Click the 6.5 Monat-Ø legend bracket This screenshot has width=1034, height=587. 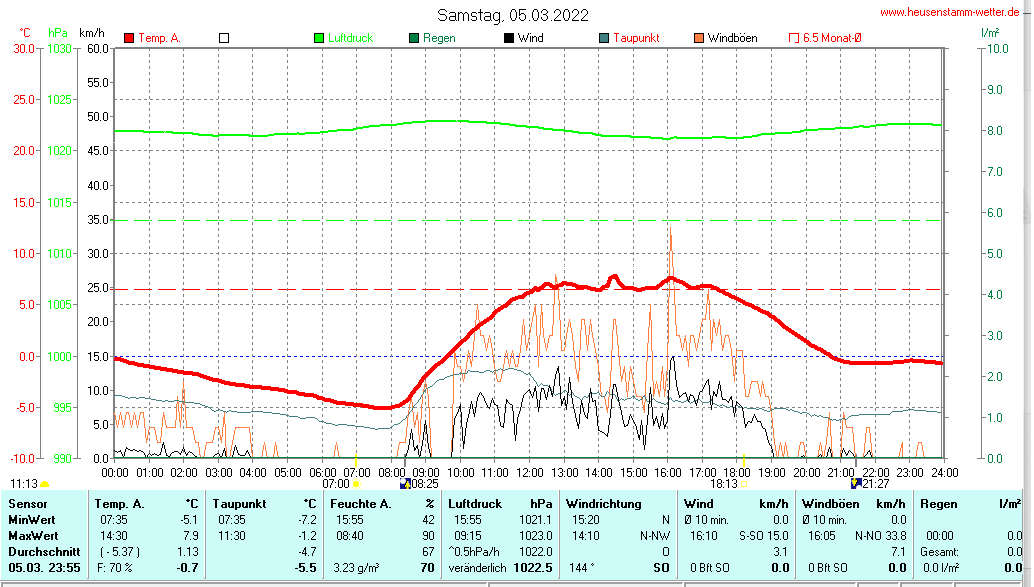[x=794, y=38]
